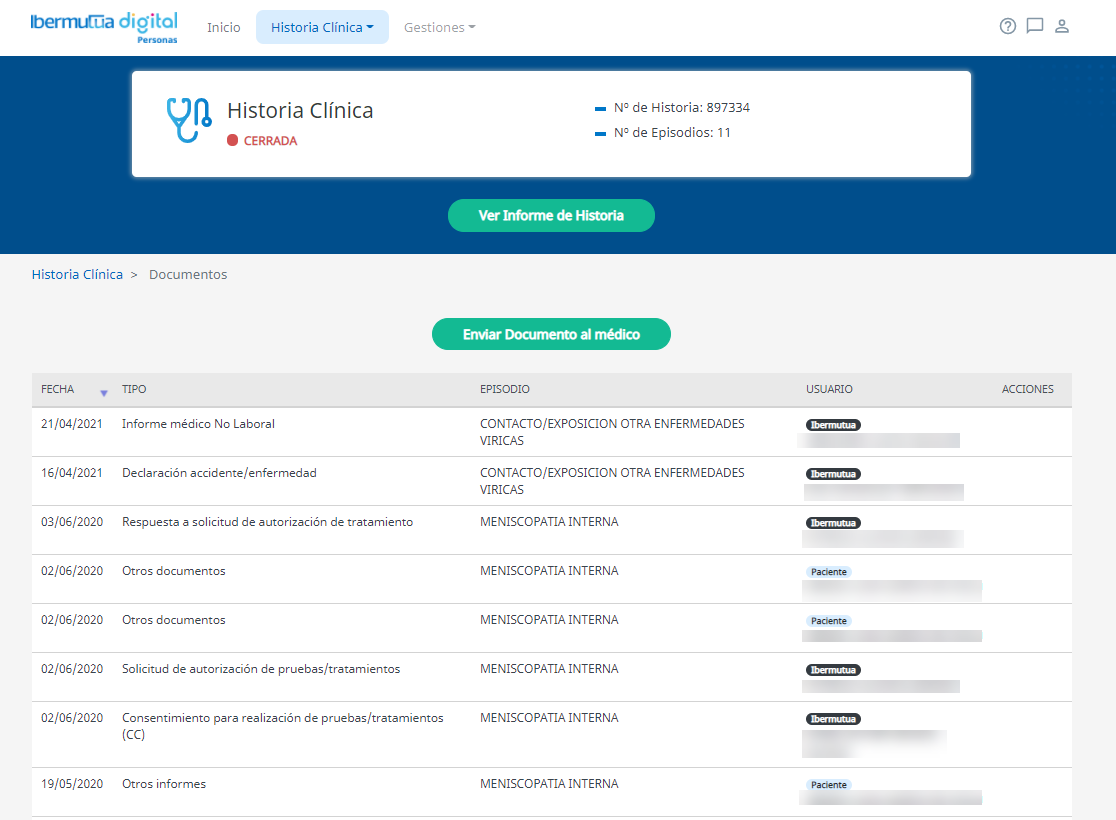Sort the table by the TIPO column header
This screenshot has width=1116, height=820.
pyautogui.click(x=134, y=389)
